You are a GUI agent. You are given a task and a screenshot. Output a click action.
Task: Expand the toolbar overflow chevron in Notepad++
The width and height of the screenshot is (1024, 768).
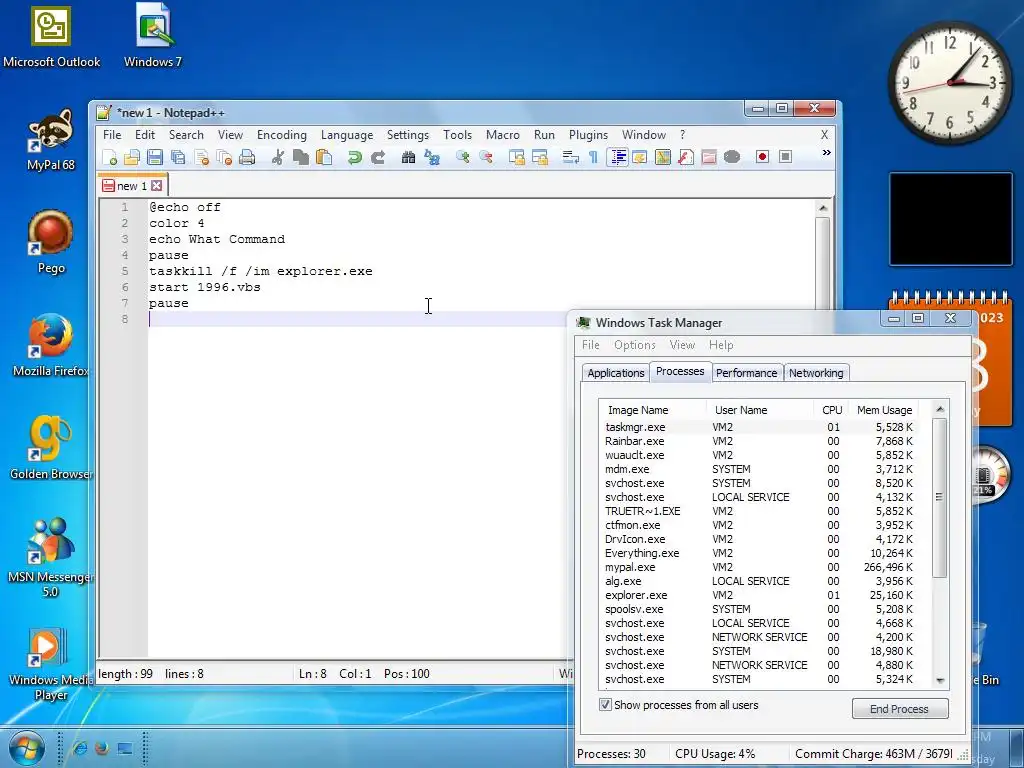826,153
